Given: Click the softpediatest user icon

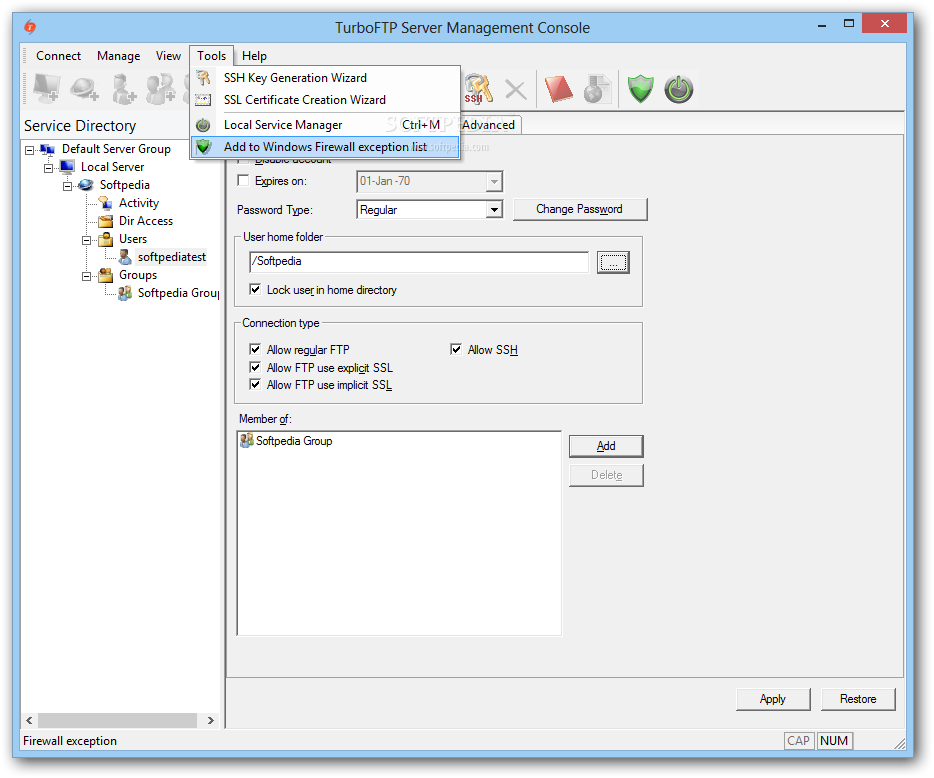Looking at the screenshot, I should click(124, 257).
